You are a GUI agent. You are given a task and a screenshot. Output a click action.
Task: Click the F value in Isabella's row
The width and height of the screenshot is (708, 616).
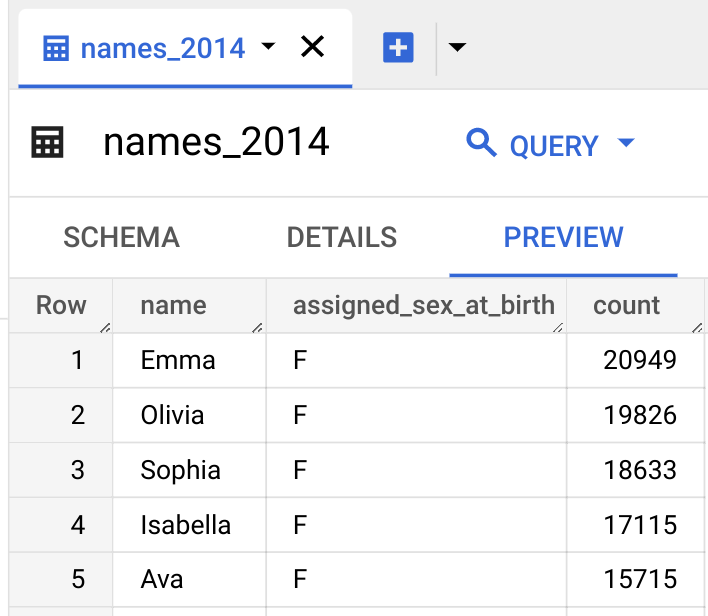(300, 525)
